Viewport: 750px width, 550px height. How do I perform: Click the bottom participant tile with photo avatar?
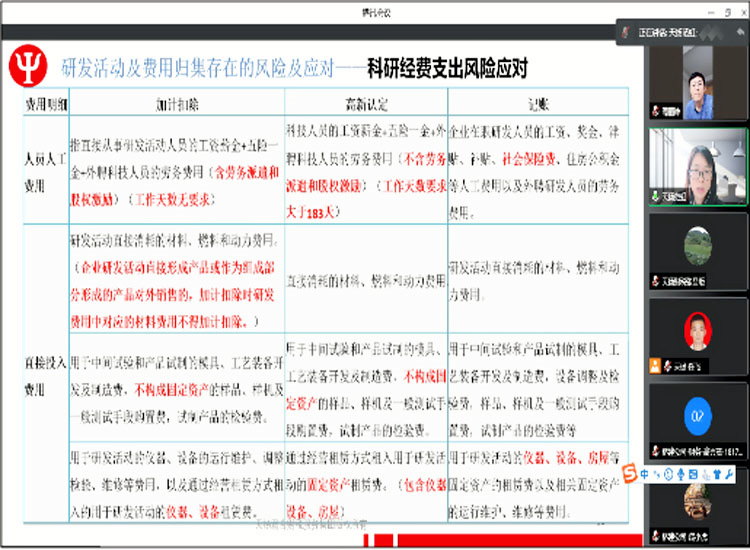(697, 500)
